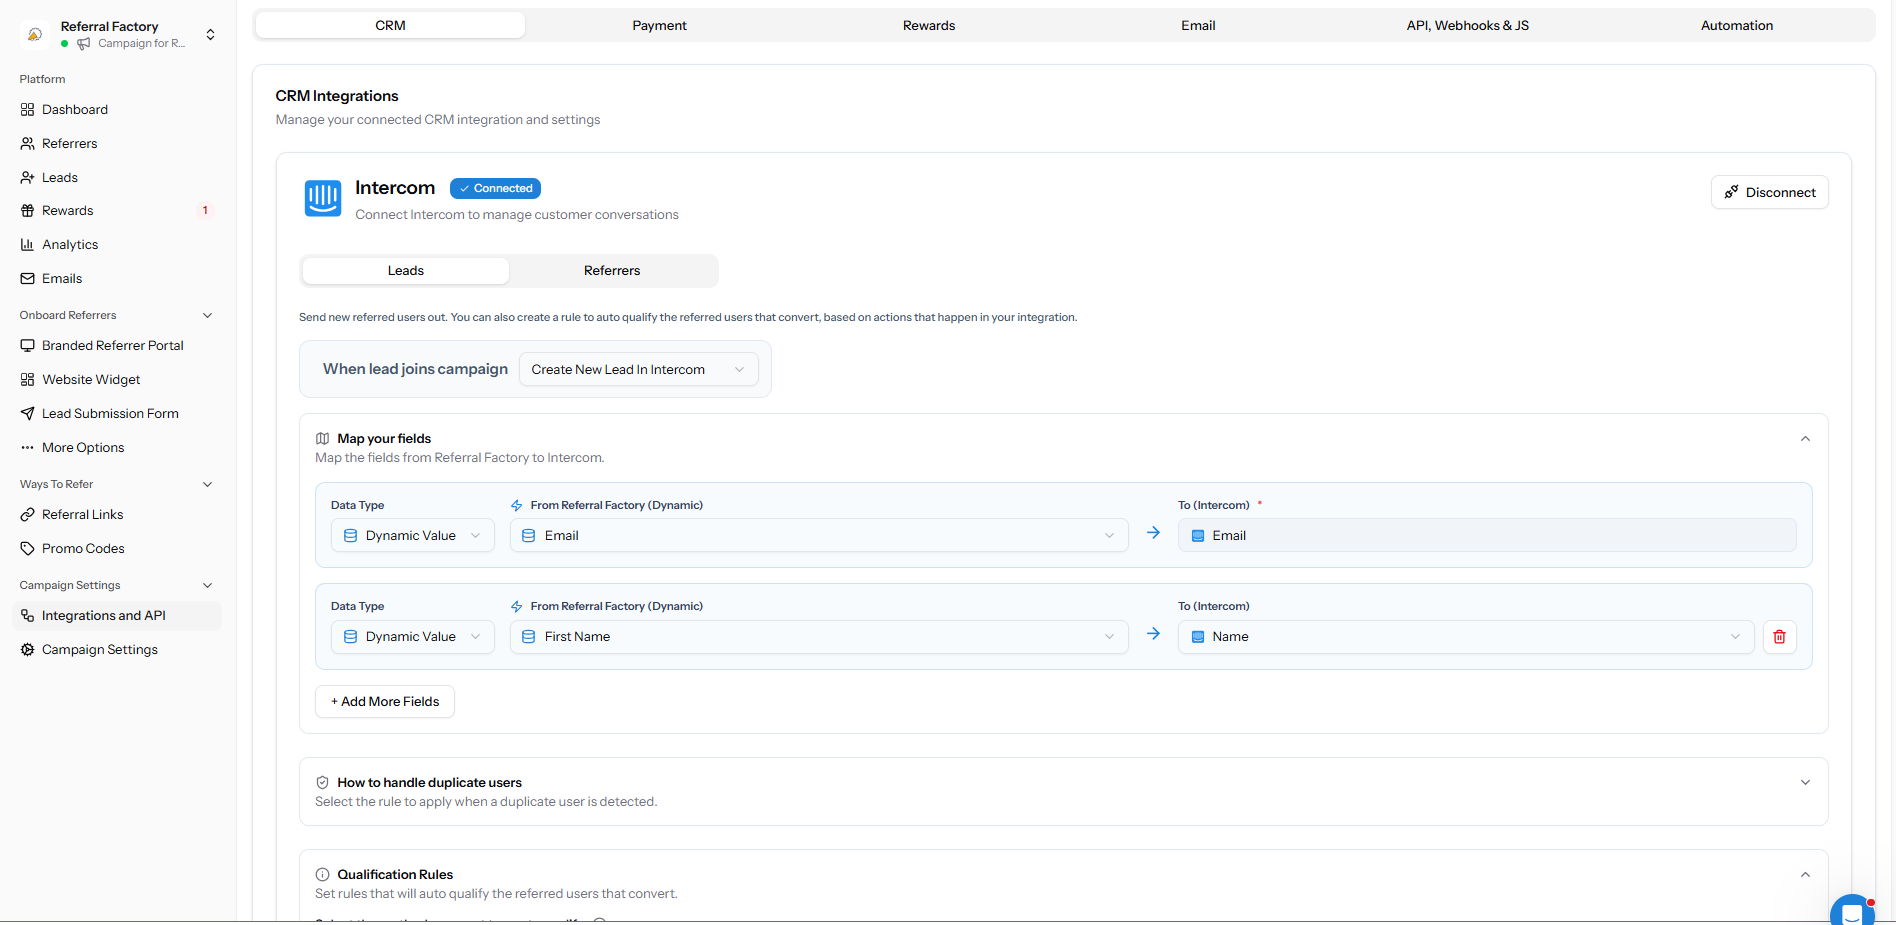Switch to the Rewards tab
Image resolution: width=1896 pixels, height=925 pixels.
(929, 26)
